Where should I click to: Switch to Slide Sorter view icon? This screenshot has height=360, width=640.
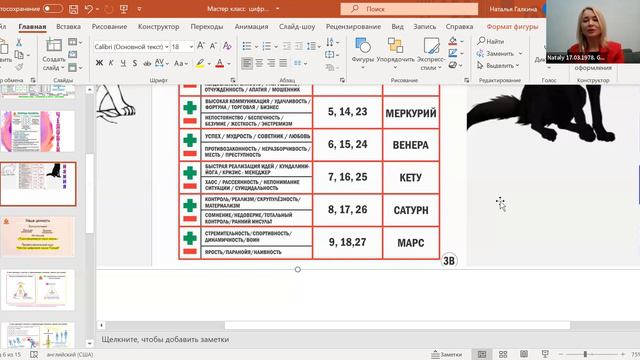[503, 354]
